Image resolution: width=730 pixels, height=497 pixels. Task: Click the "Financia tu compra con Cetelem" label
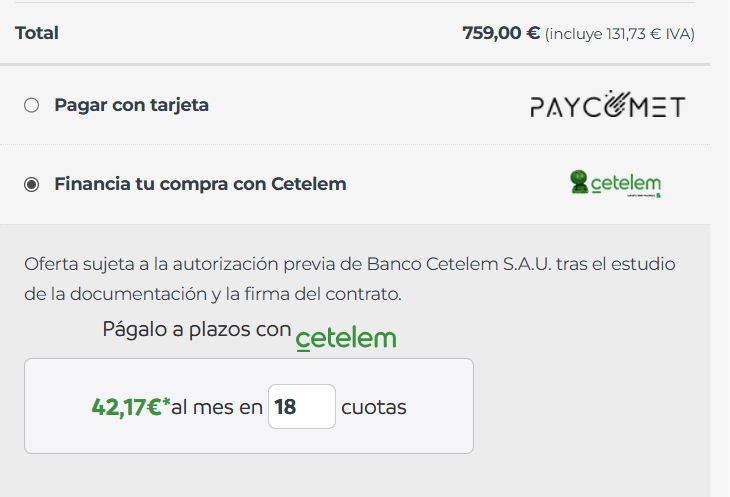200,184
